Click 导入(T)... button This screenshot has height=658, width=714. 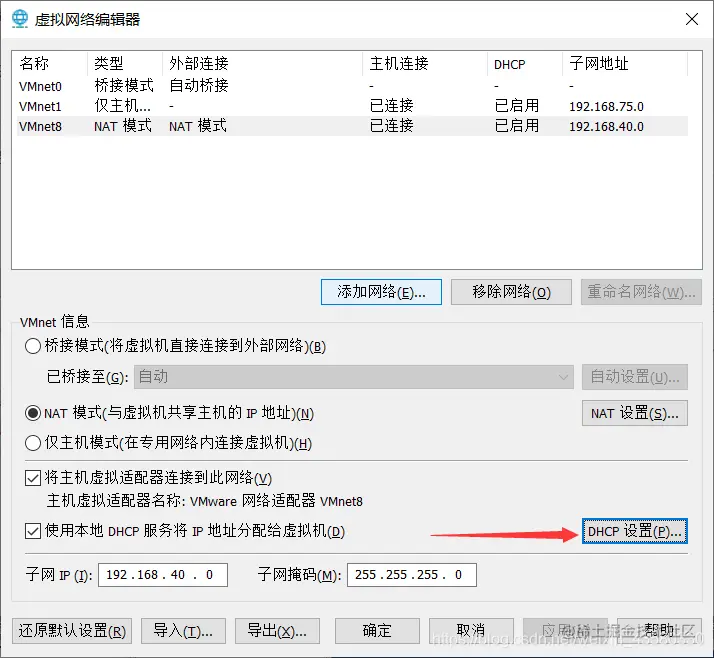point(183,631)
